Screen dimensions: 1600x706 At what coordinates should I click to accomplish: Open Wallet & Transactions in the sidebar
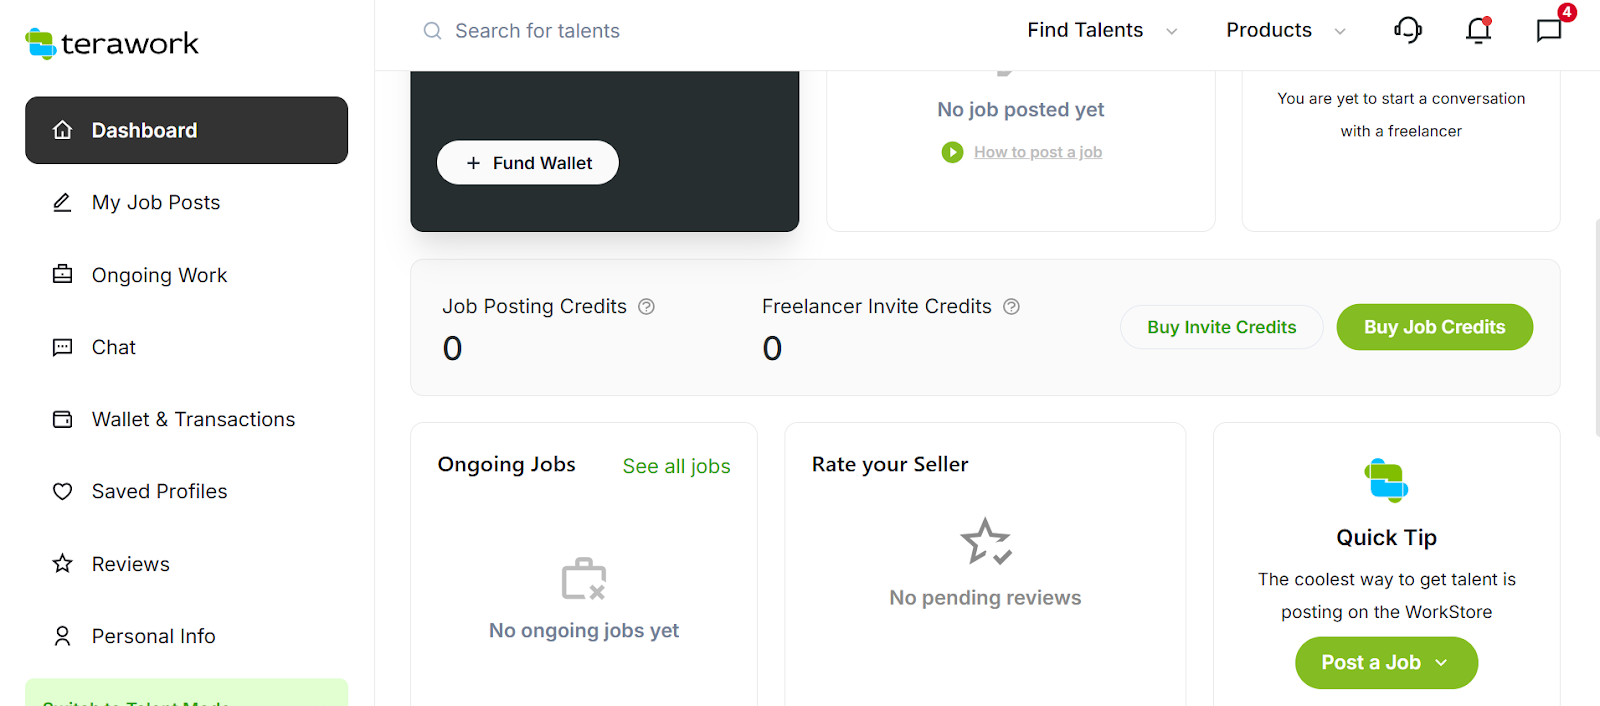click(193, 420)
